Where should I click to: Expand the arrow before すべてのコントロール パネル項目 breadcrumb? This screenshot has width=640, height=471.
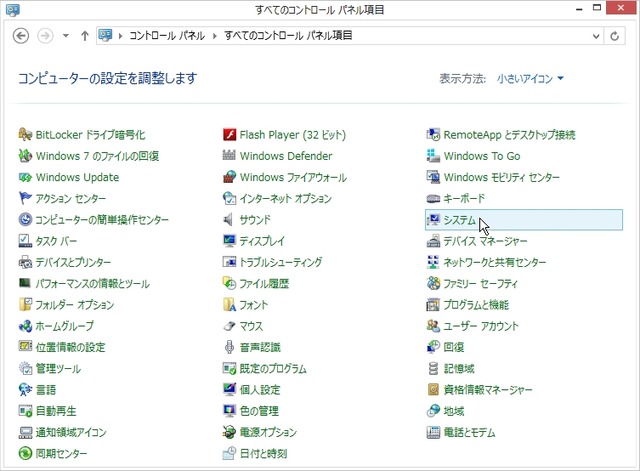pos(215,36)
